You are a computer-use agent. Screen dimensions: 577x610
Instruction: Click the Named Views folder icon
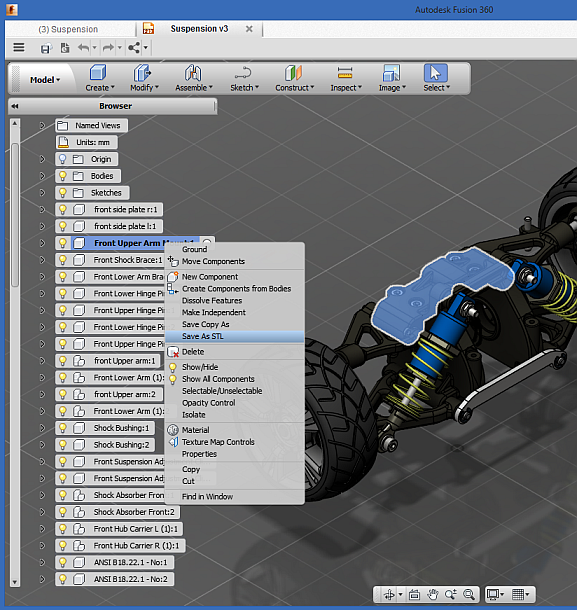(x=62, y=126)
